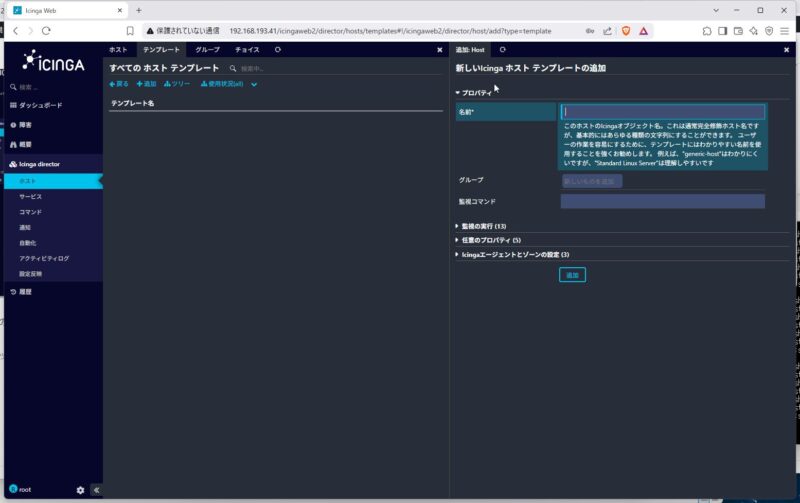Click the password key icon in address bar
This screenshot has height=503, width=800.
tap(590, 31)
